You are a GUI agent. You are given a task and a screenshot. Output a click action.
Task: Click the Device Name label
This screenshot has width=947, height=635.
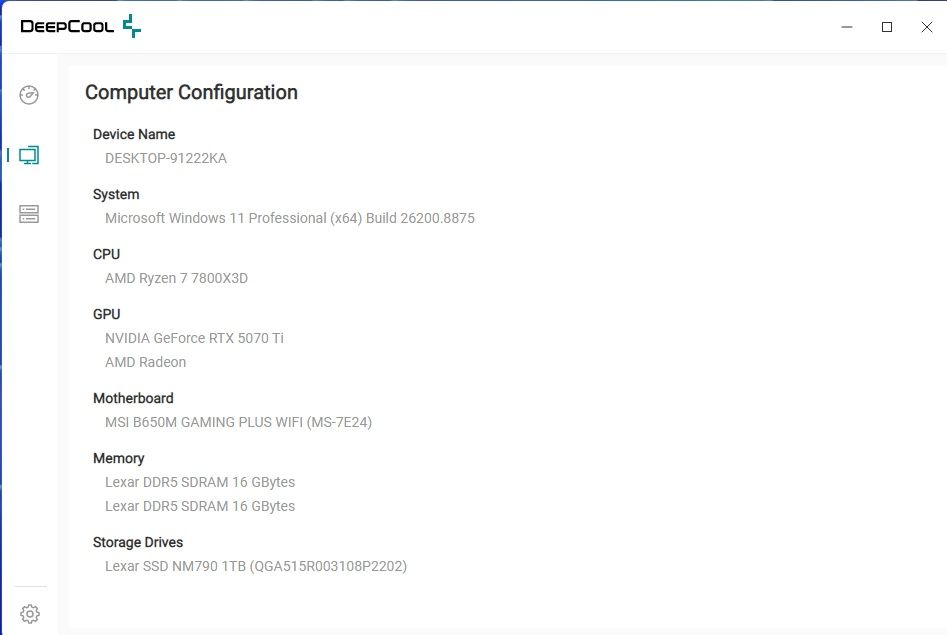[134, 134]
